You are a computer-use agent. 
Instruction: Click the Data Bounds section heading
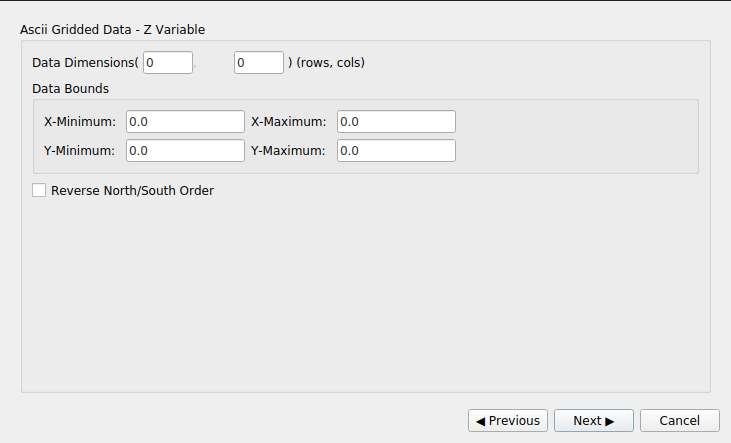(70, 88)
